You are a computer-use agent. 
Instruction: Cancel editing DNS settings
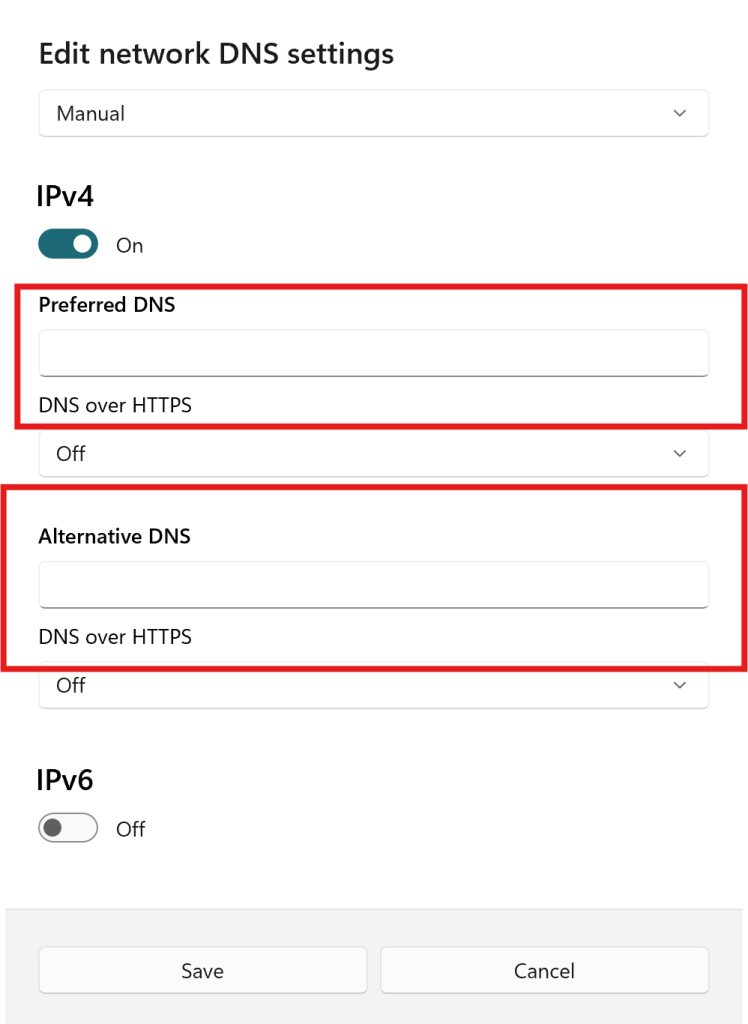(544, 971)
